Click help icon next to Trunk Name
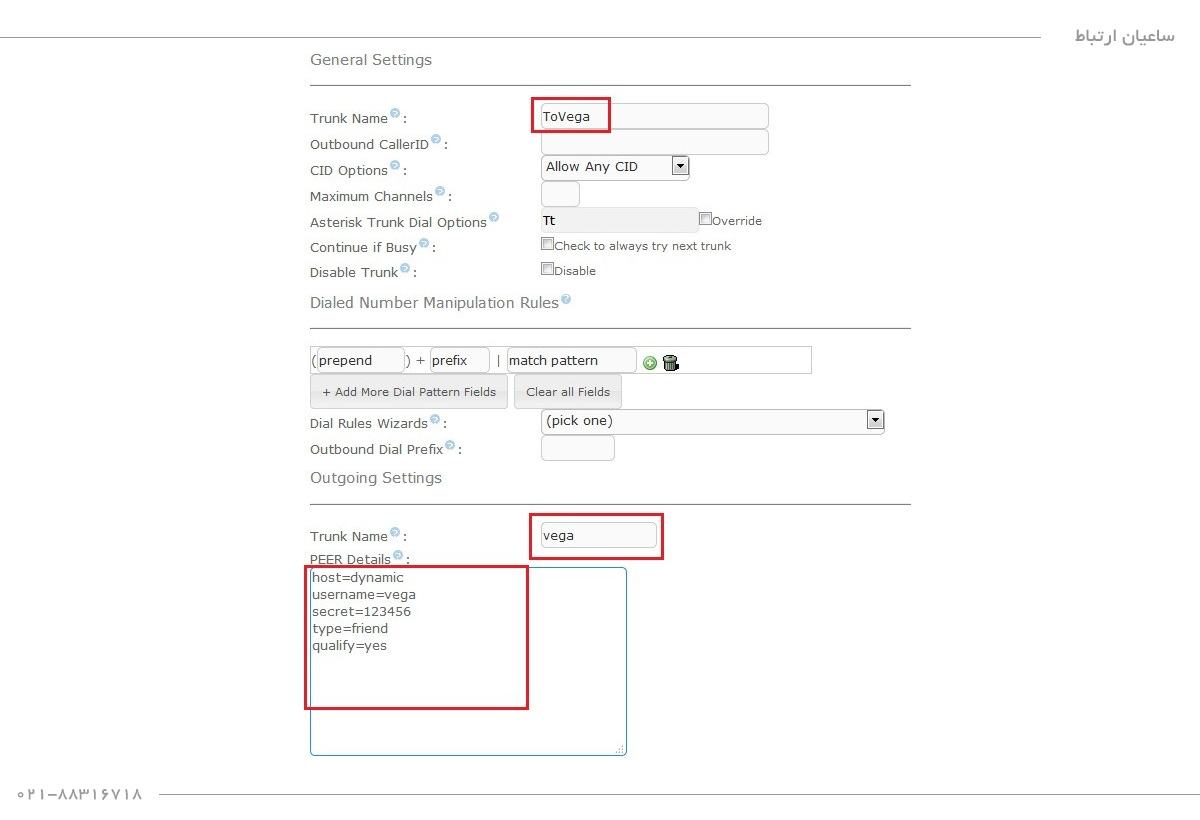 coord(395,114)
